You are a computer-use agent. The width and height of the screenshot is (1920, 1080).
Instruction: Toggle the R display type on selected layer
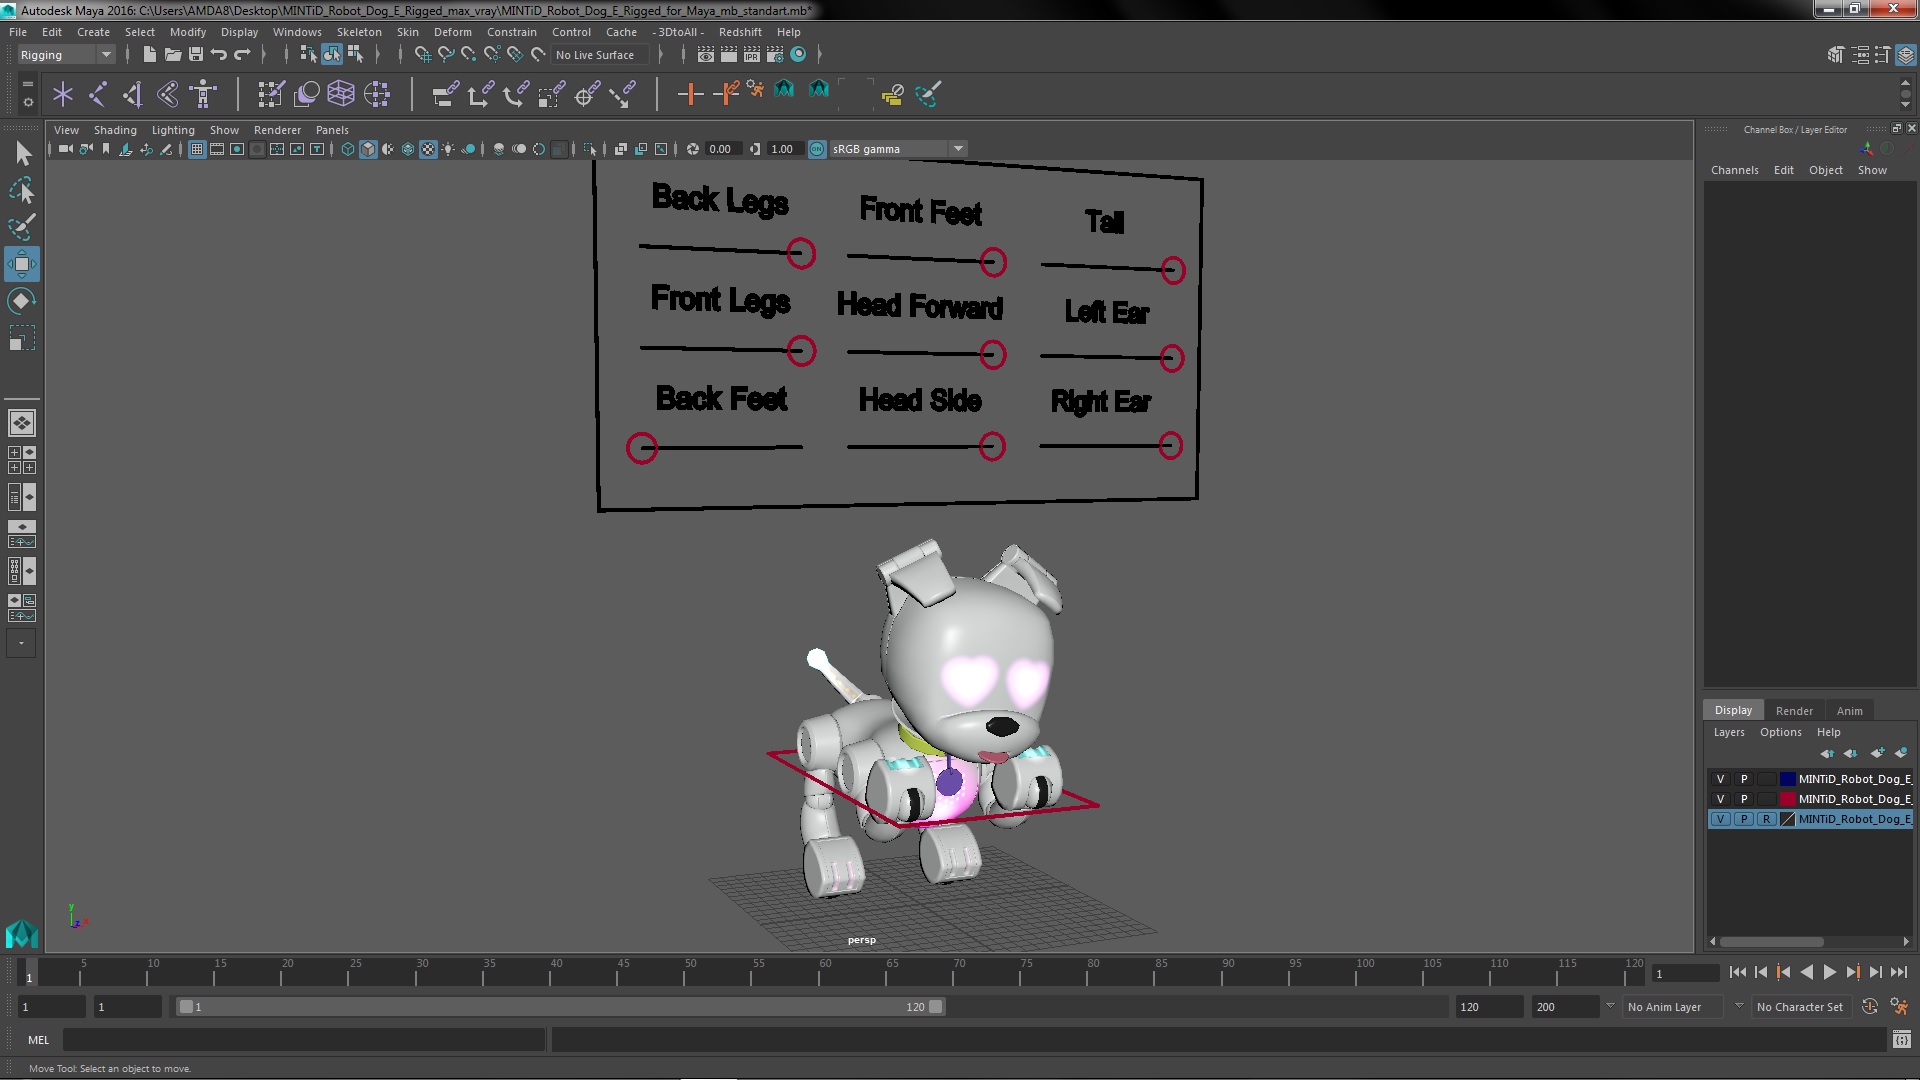click(1767, 819)
